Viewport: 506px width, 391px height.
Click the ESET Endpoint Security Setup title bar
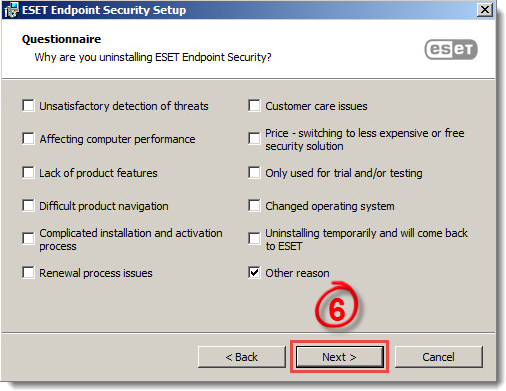tap(248, 10)
